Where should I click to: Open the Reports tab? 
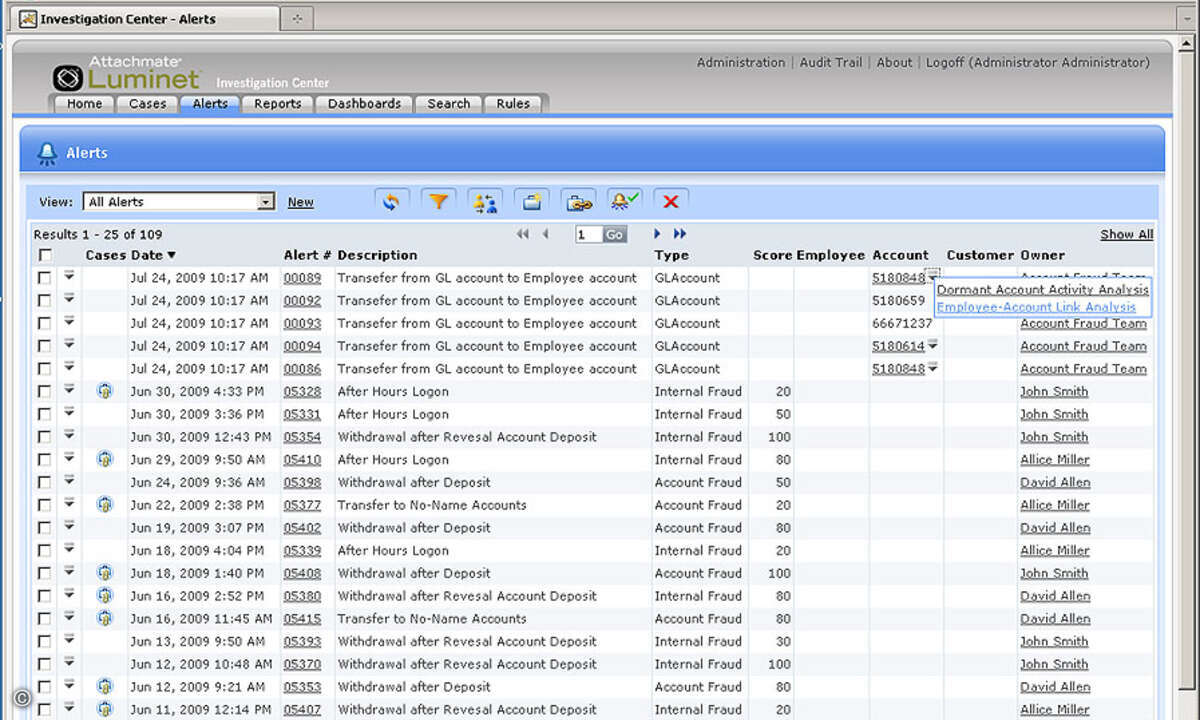tap(277, 104)
